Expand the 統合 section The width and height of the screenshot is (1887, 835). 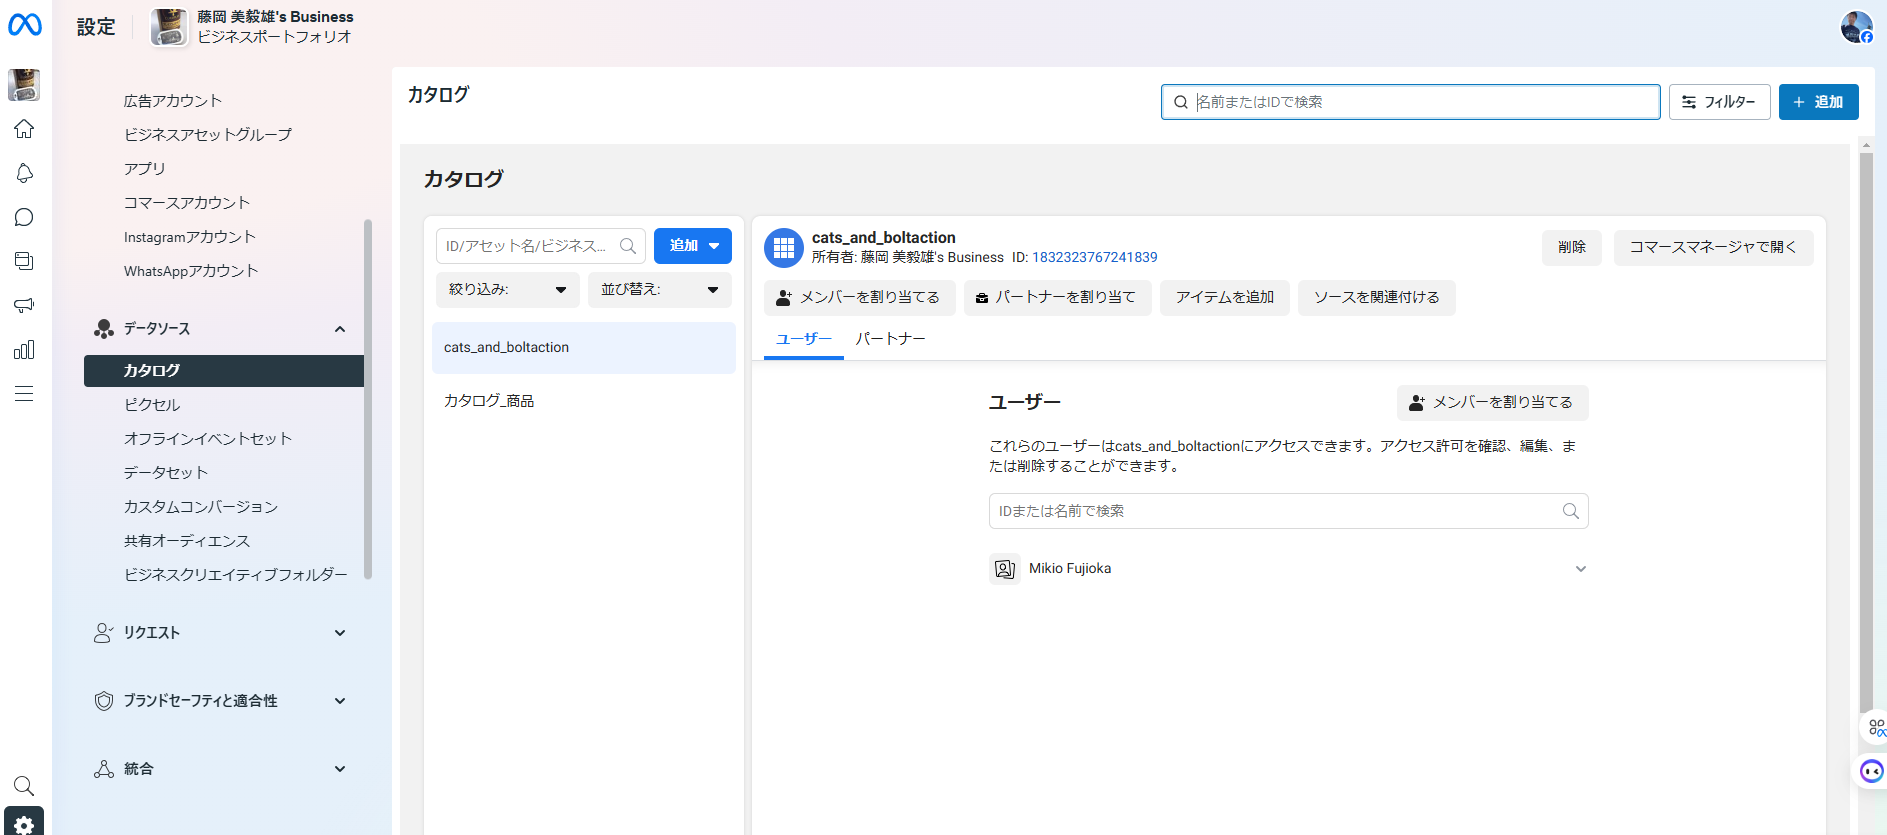pyautogui.click(x=340, y=769)
